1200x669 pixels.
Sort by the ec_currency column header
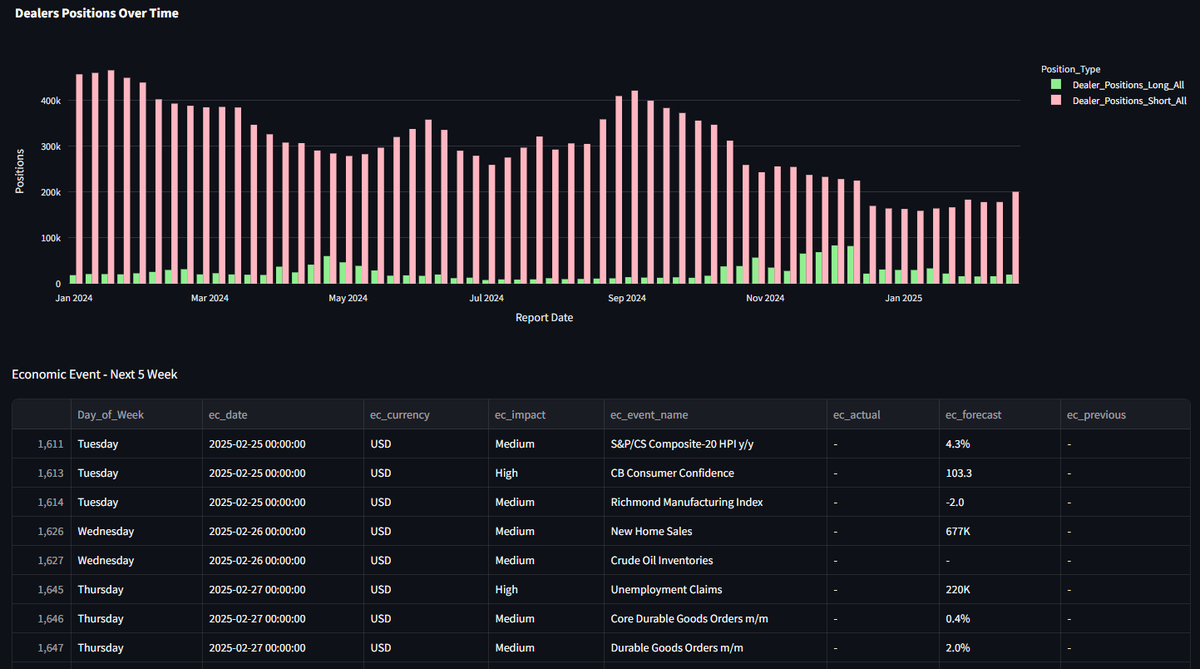425,415
